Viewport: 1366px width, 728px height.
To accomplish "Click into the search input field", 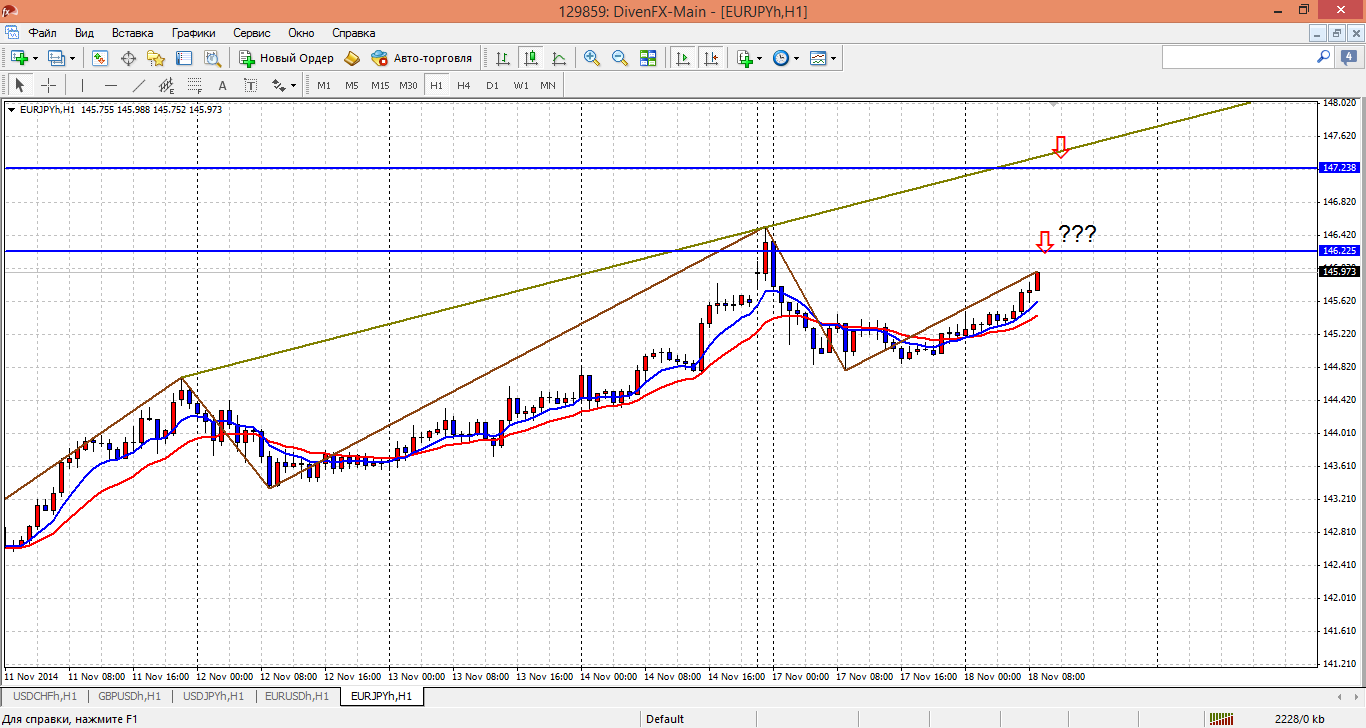I will pos(1238,58).
